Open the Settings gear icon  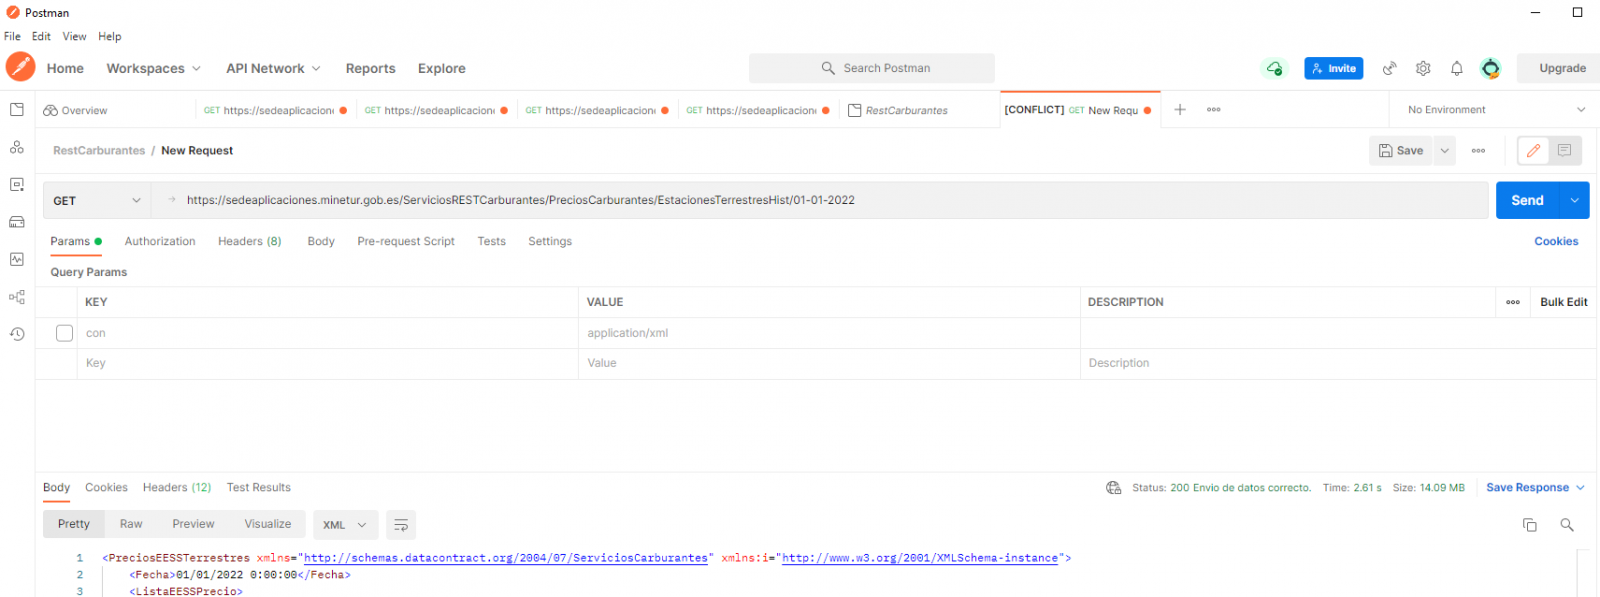tap(1423, 68)
